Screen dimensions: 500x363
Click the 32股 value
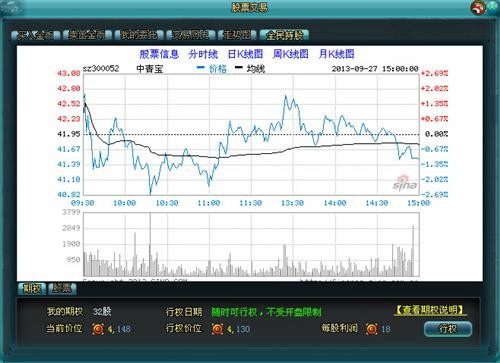tap(102, 311)
